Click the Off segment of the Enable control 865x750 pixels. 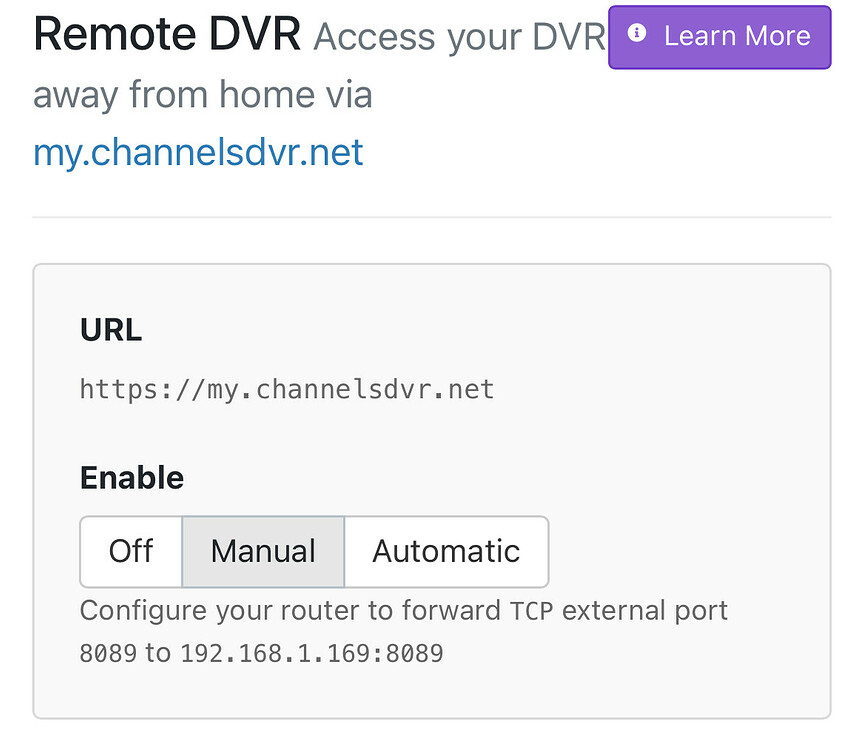pos(130,551)
